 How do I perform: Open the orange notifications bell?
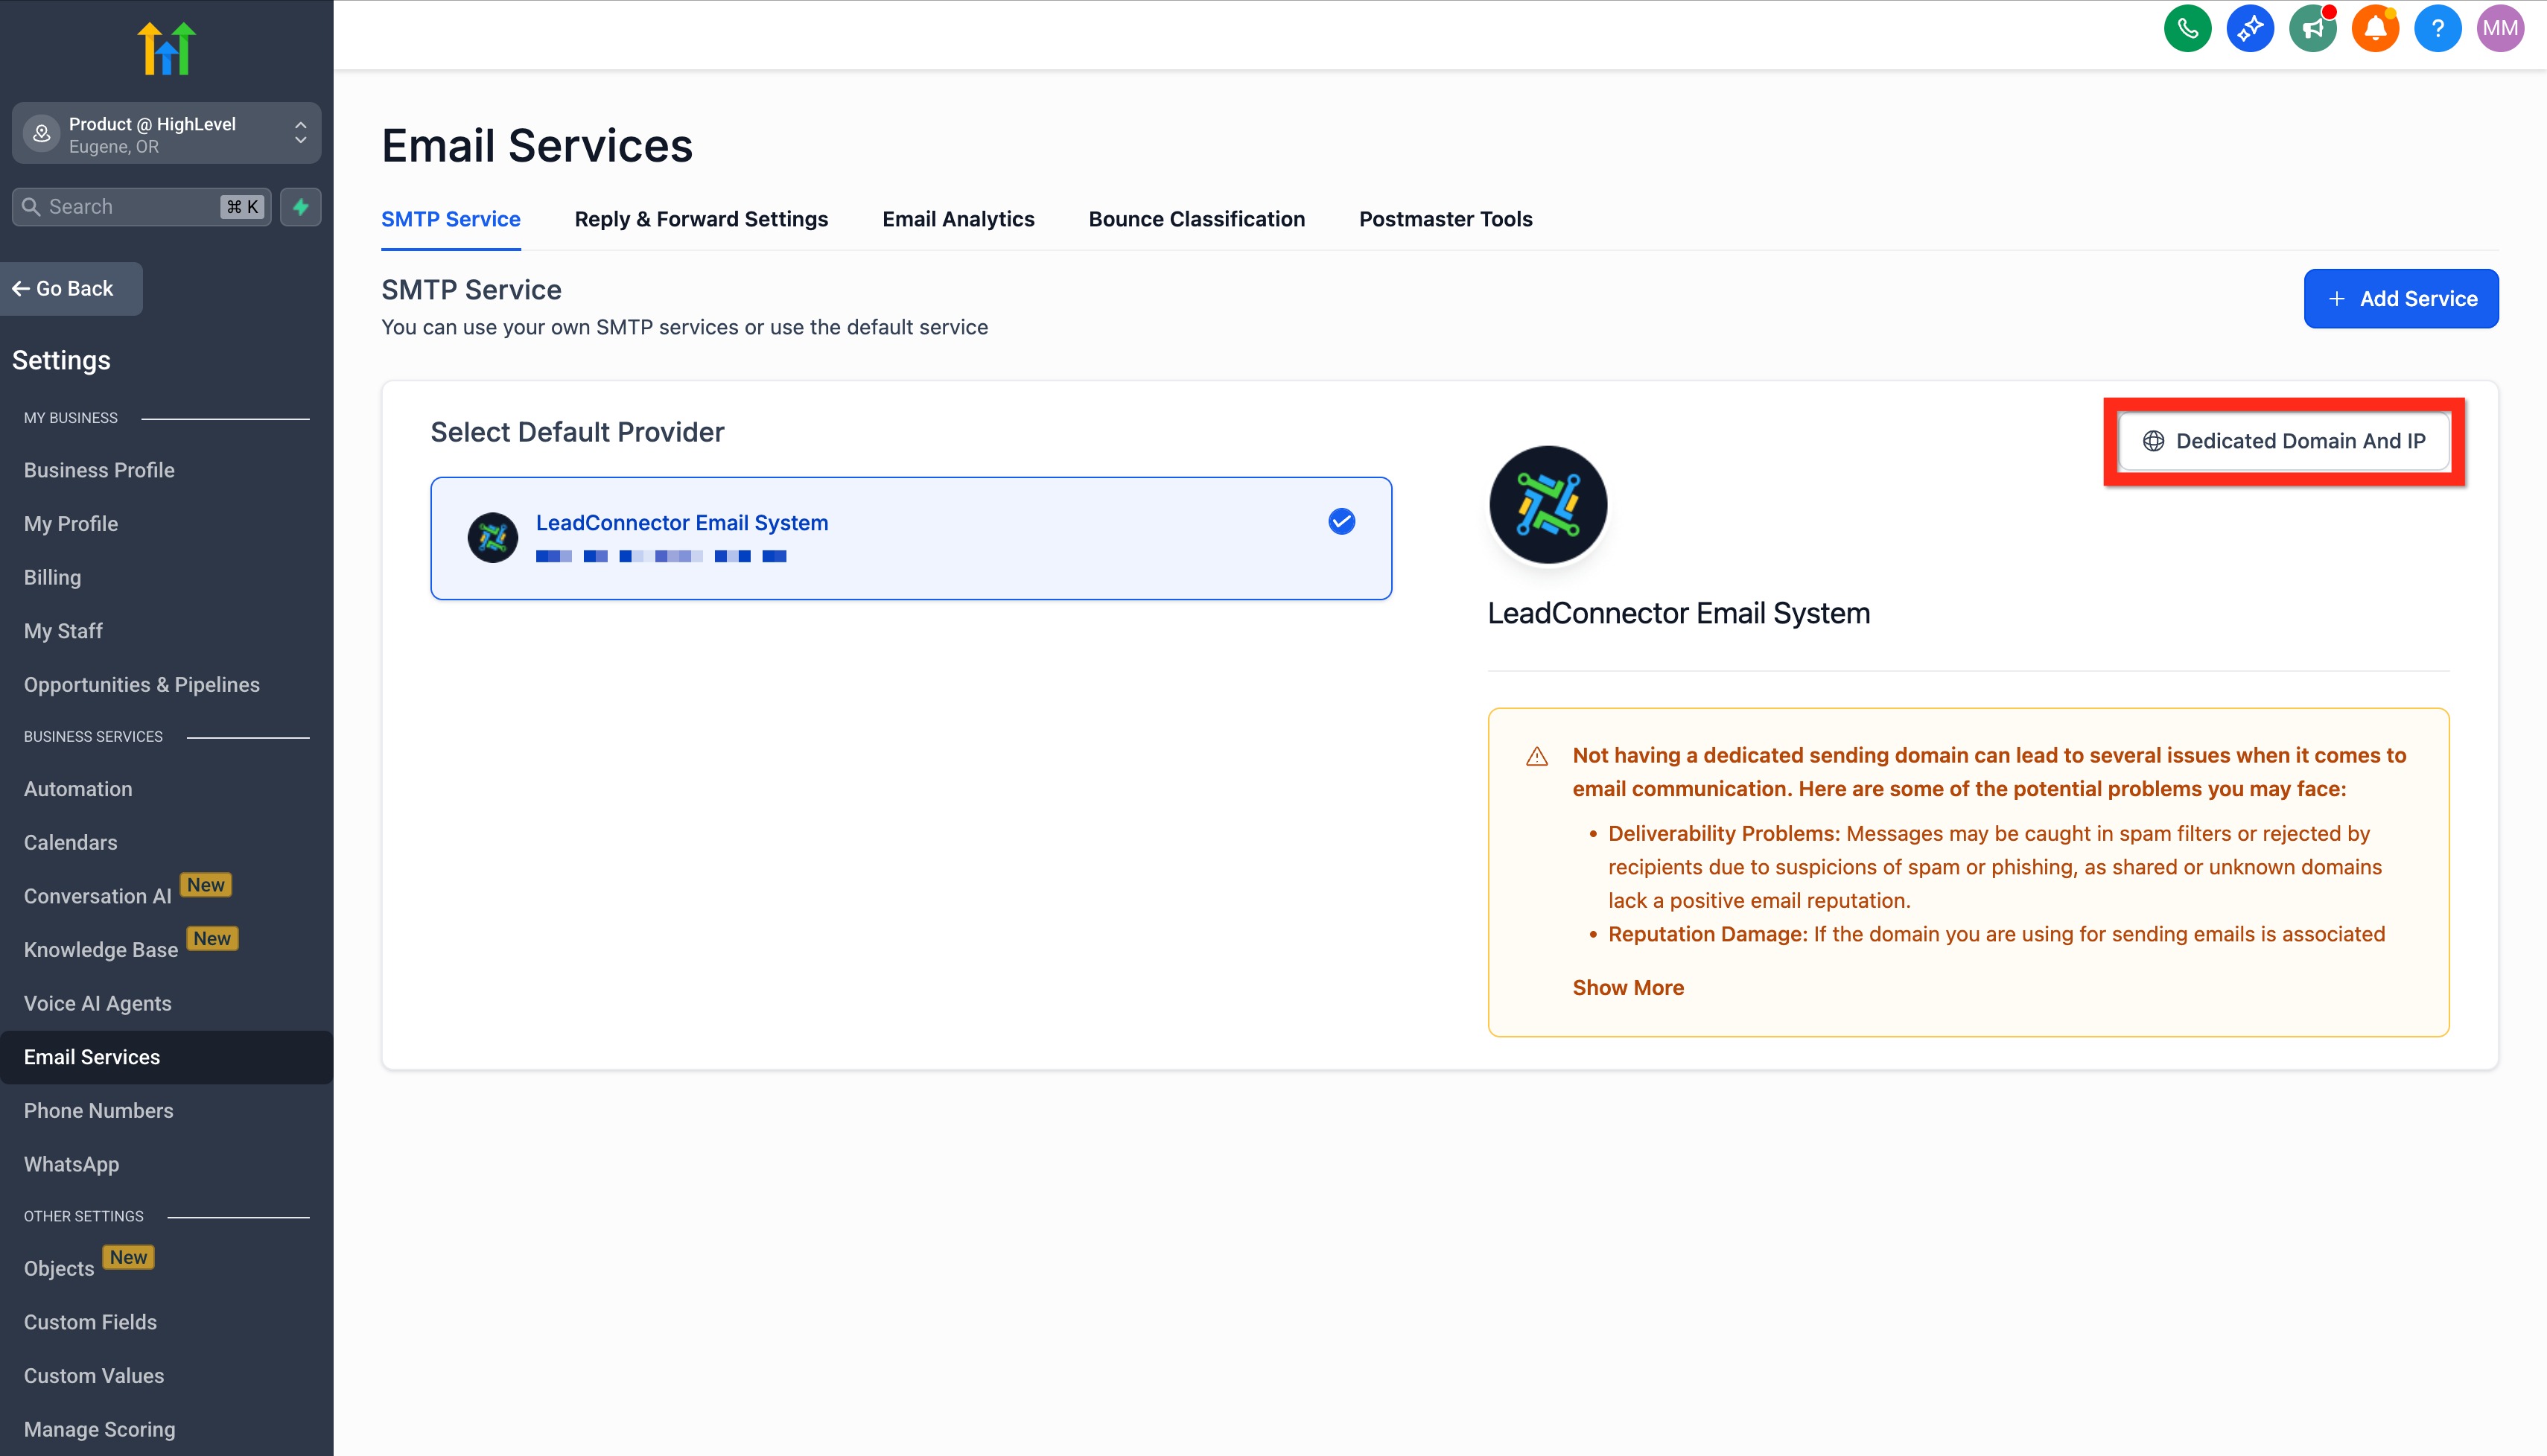(2375, 28)
